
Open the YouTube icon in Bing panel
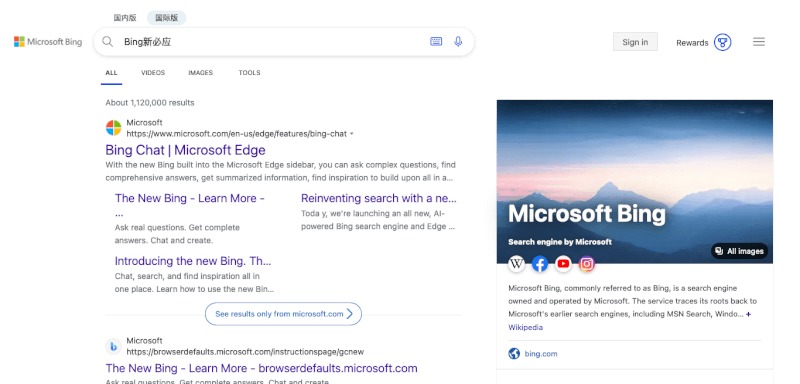(563, 264)
